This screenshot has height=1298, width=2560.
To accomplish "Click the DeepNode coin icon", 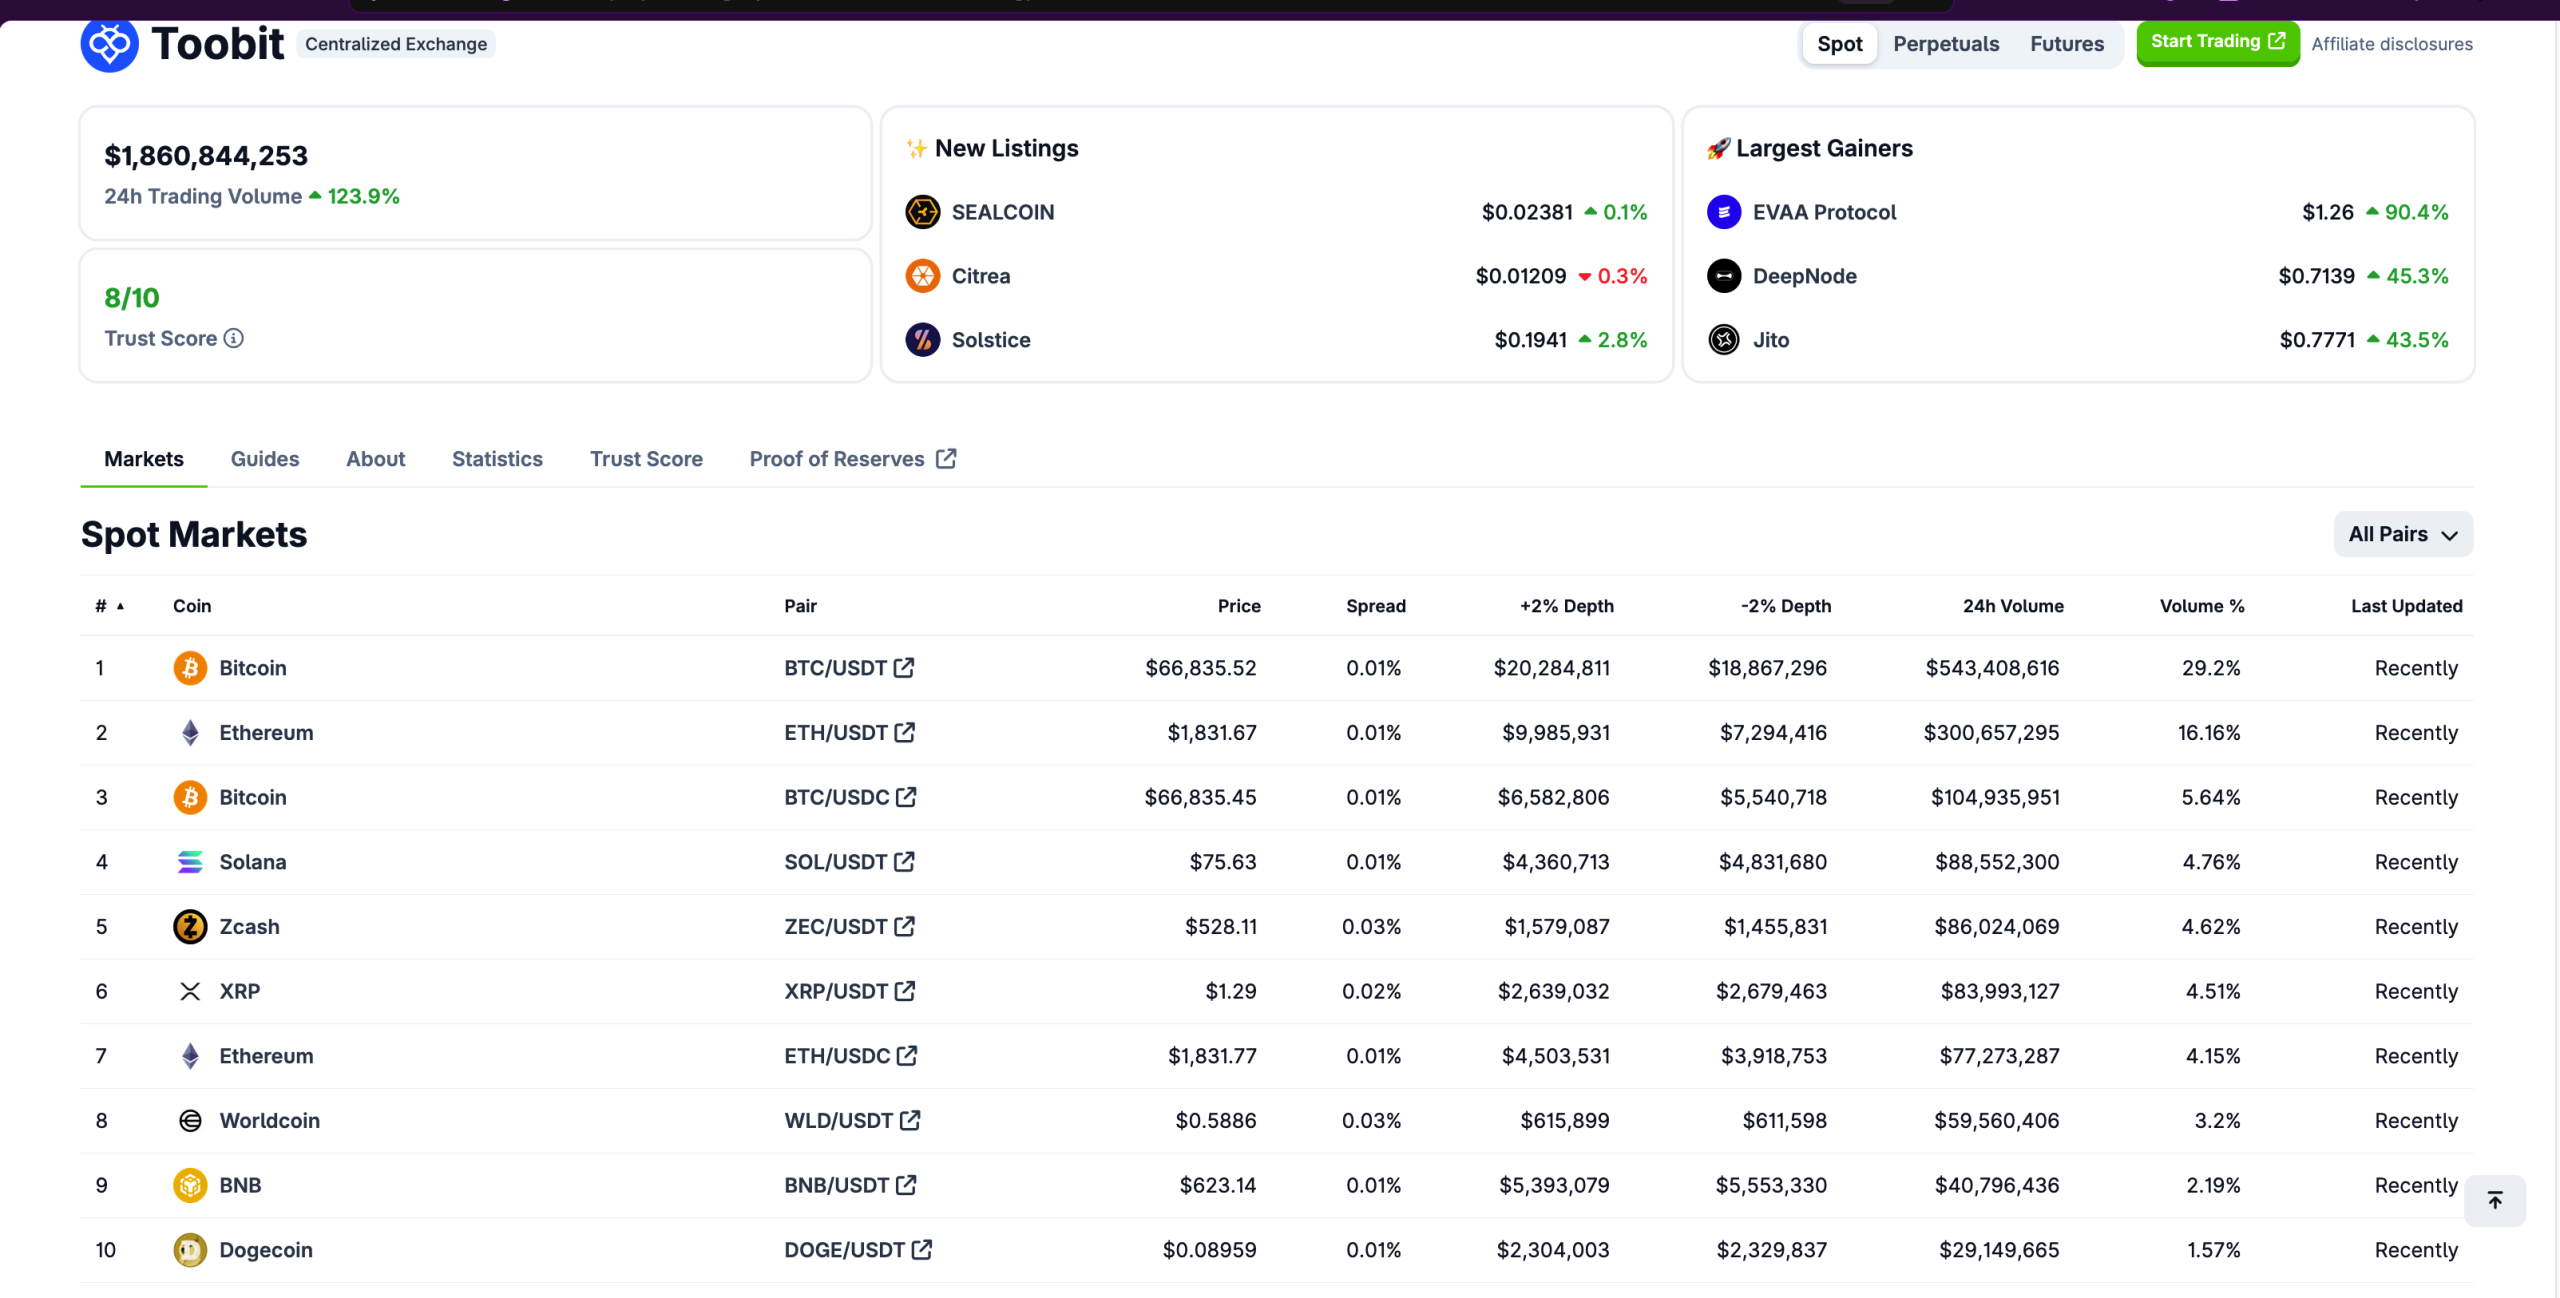I will point(1724,276).
